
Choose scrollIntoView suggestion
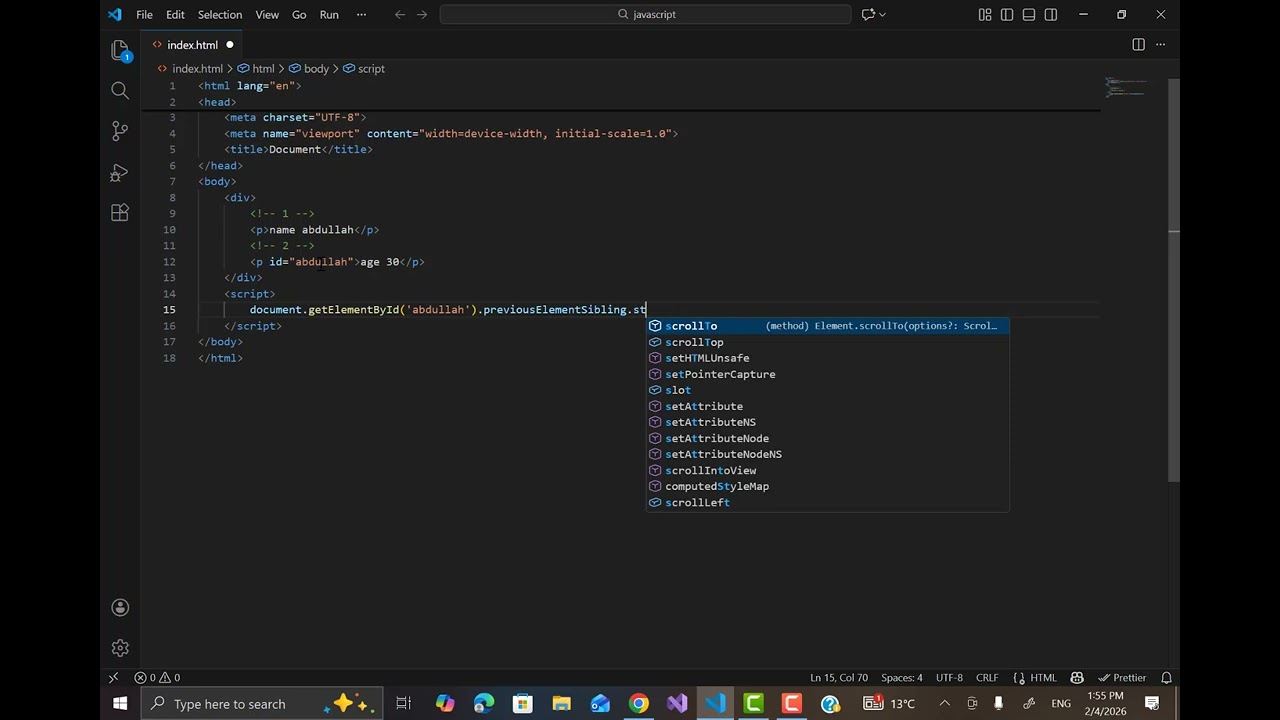pyautogui.click(x=827, y=470)
